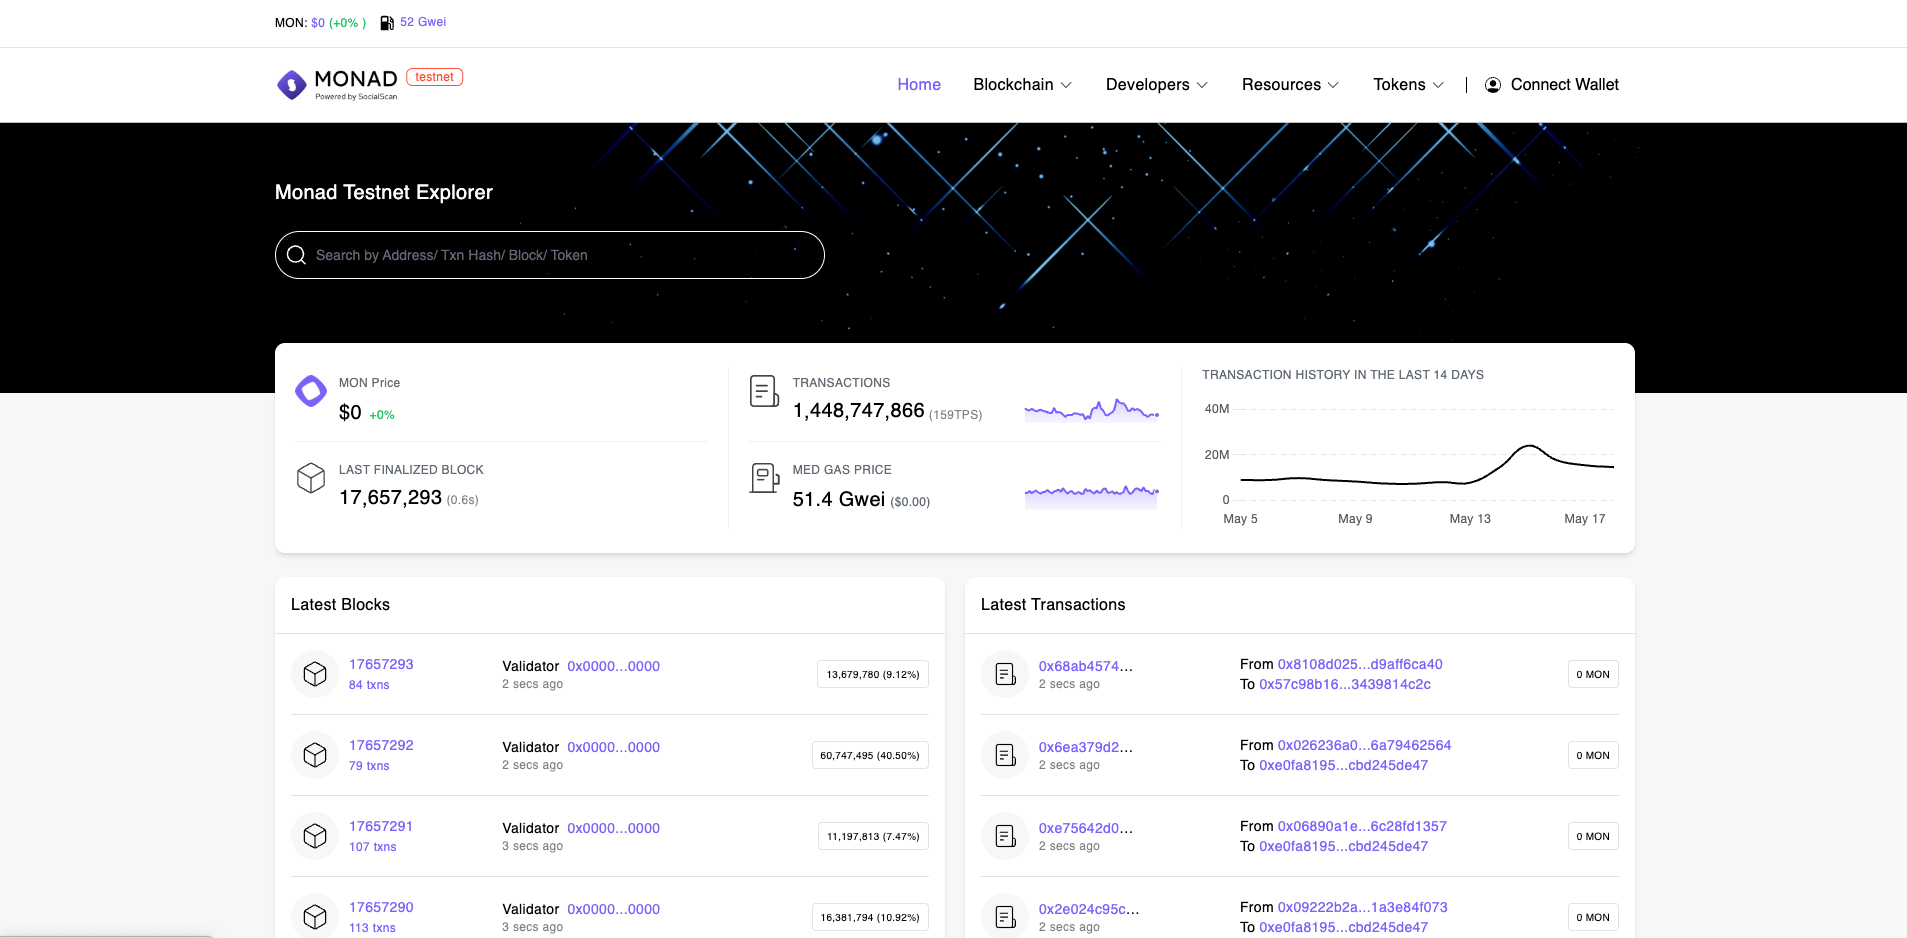Image resolution: width=1907 pixels, height=938 pixels.
Task: Click the 60,747,495 (40.50%) gas badge
Action: [870, 755]
